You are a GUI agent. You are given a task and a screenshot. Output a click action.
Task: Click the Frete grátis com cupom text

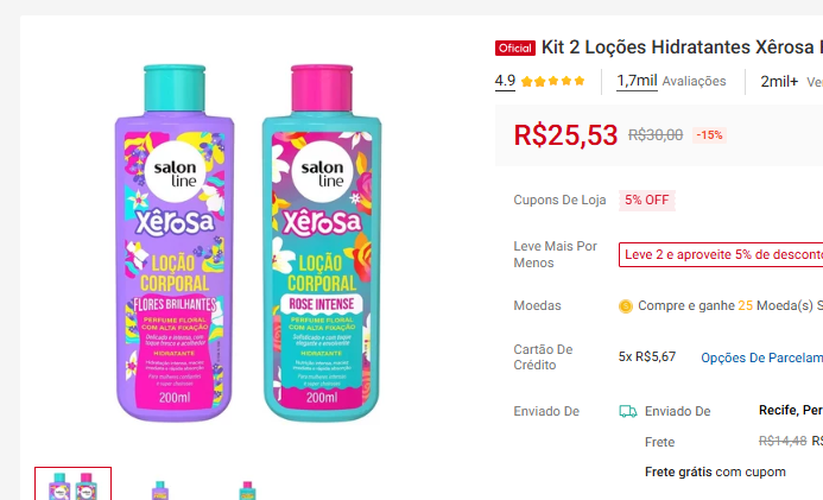715,472
